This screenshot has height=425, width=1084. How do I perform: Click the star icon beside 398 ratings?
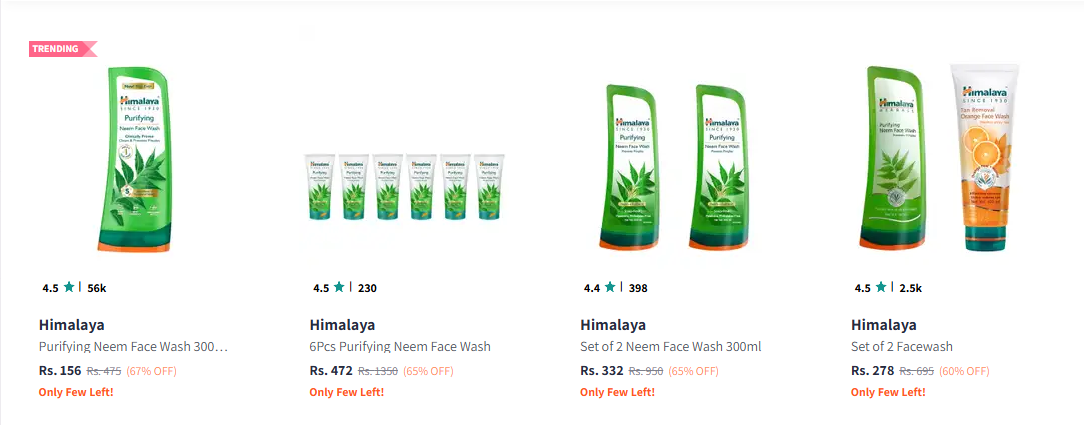[610, 287]
